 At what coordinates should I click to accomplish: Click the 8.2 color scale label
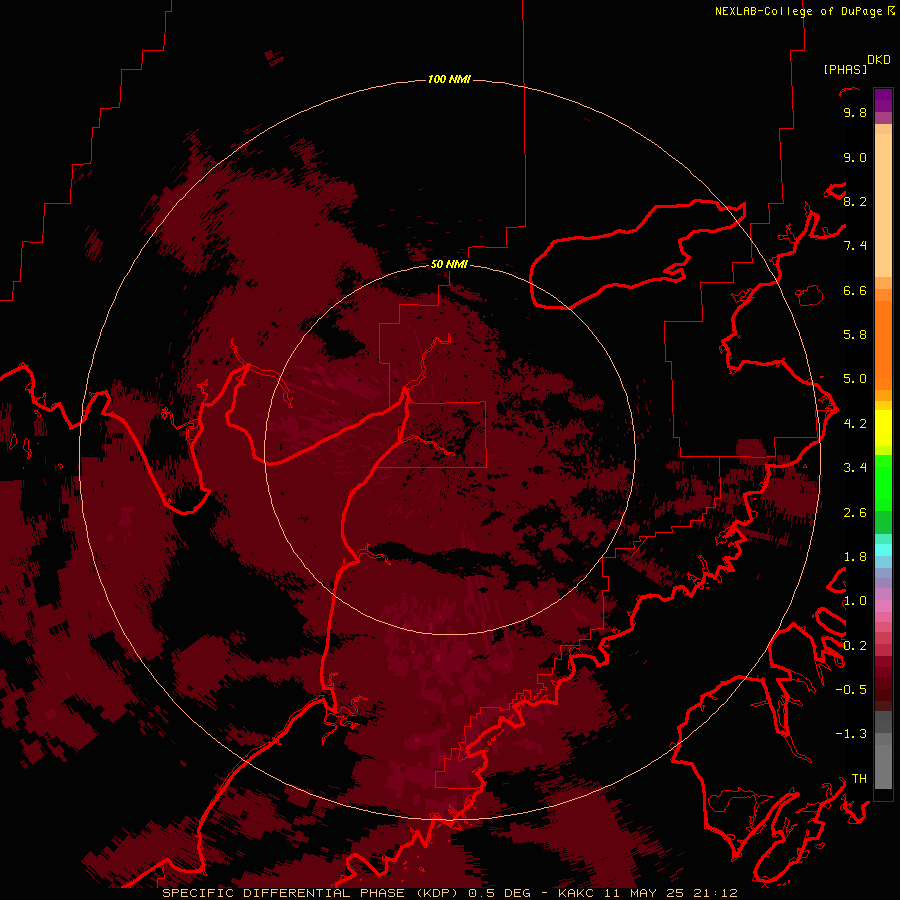pos(855,201)
